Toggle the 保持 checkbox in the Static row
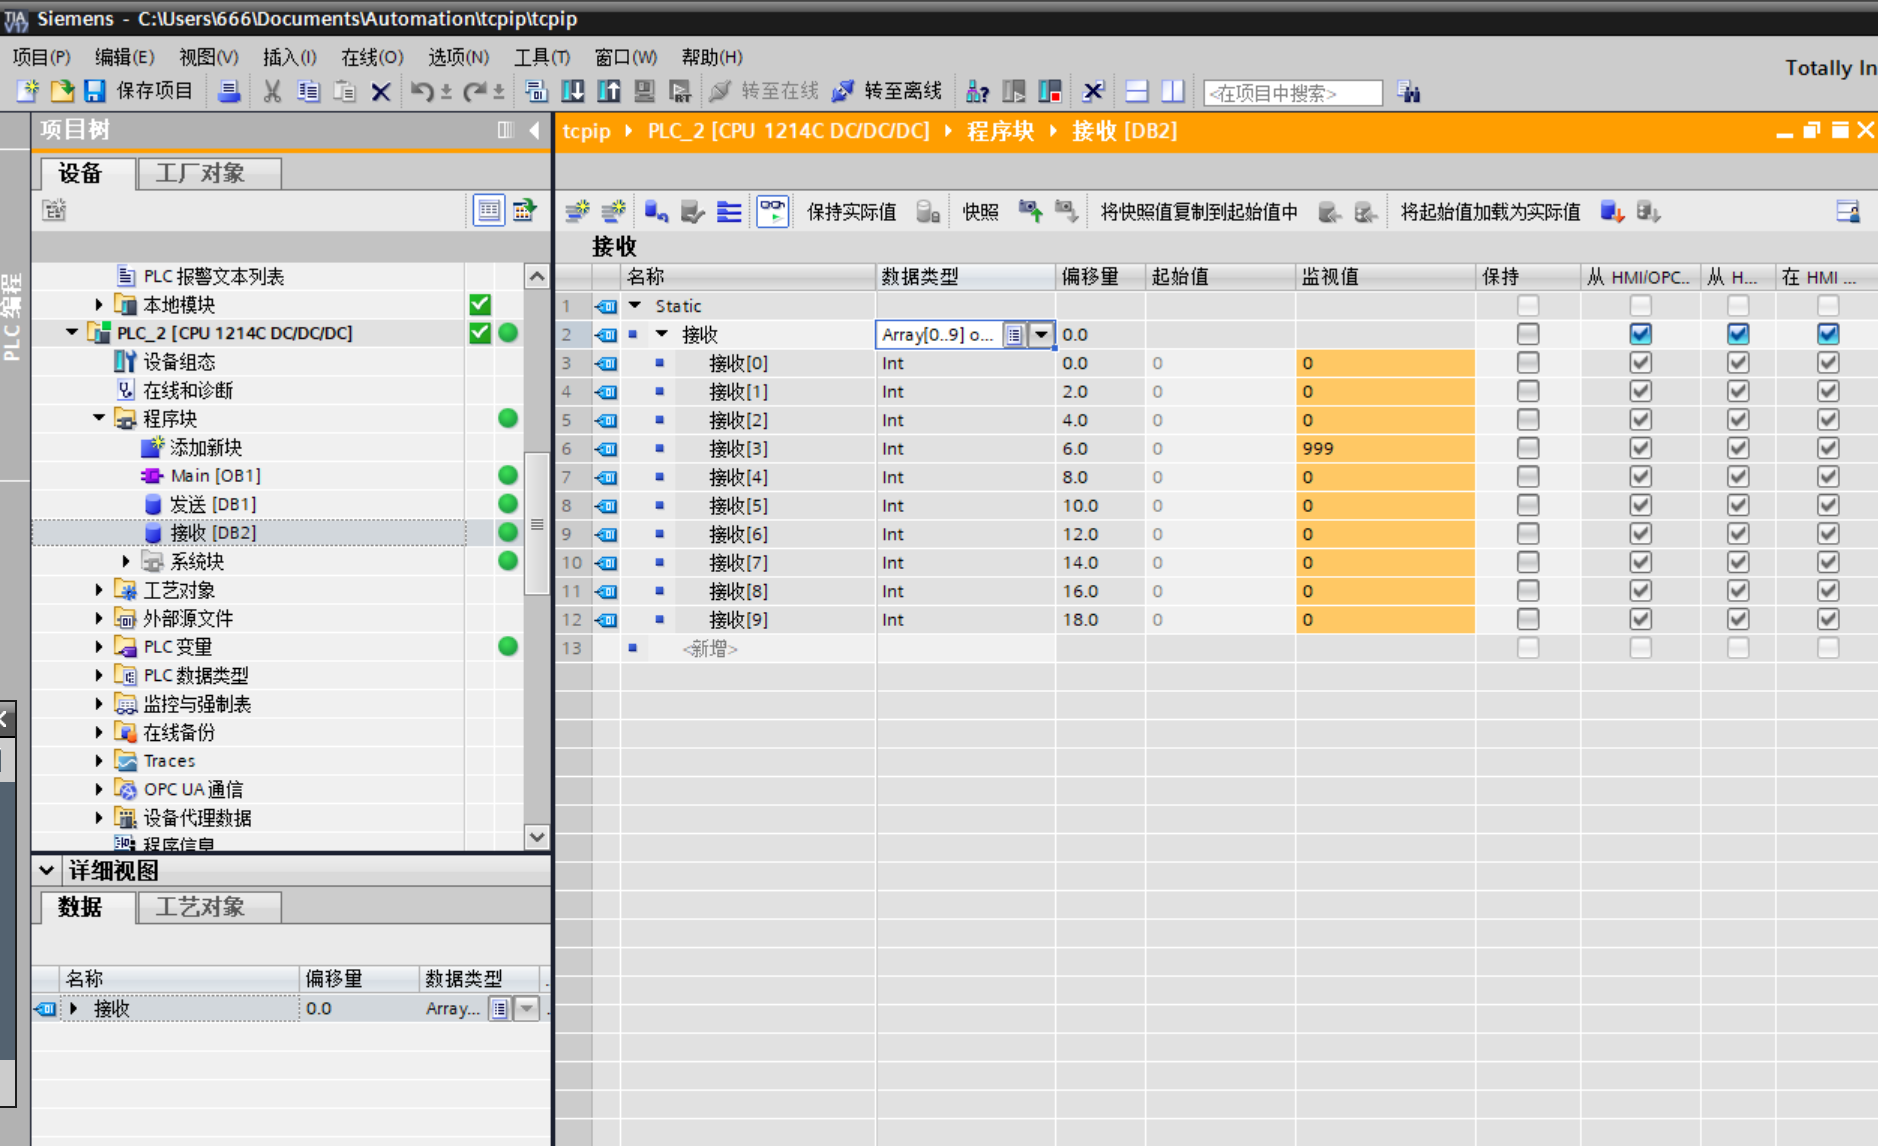1878x1146 pixels. point(1528,305)
